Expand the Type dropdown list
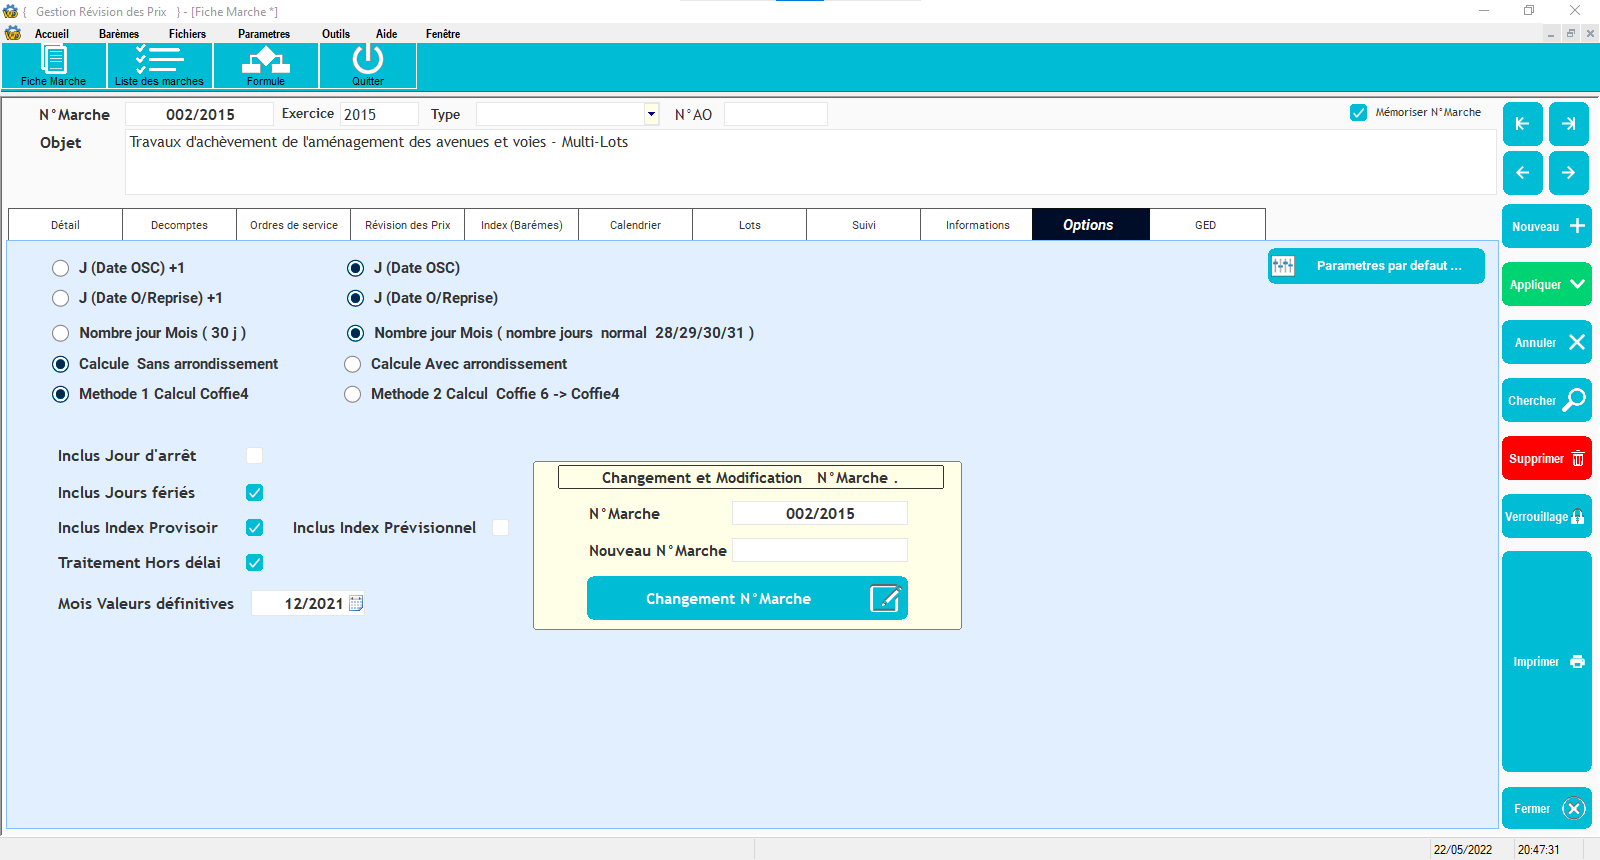Screen dimensions: 1600x860 point(651,114)
